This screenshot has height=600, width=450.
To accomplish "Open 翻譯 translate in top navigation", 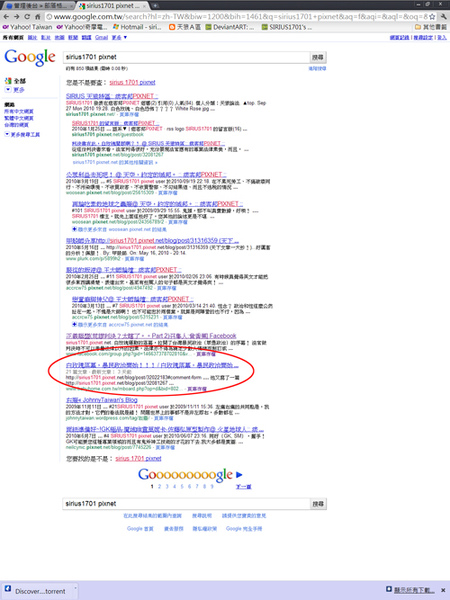I will [87, 38].
